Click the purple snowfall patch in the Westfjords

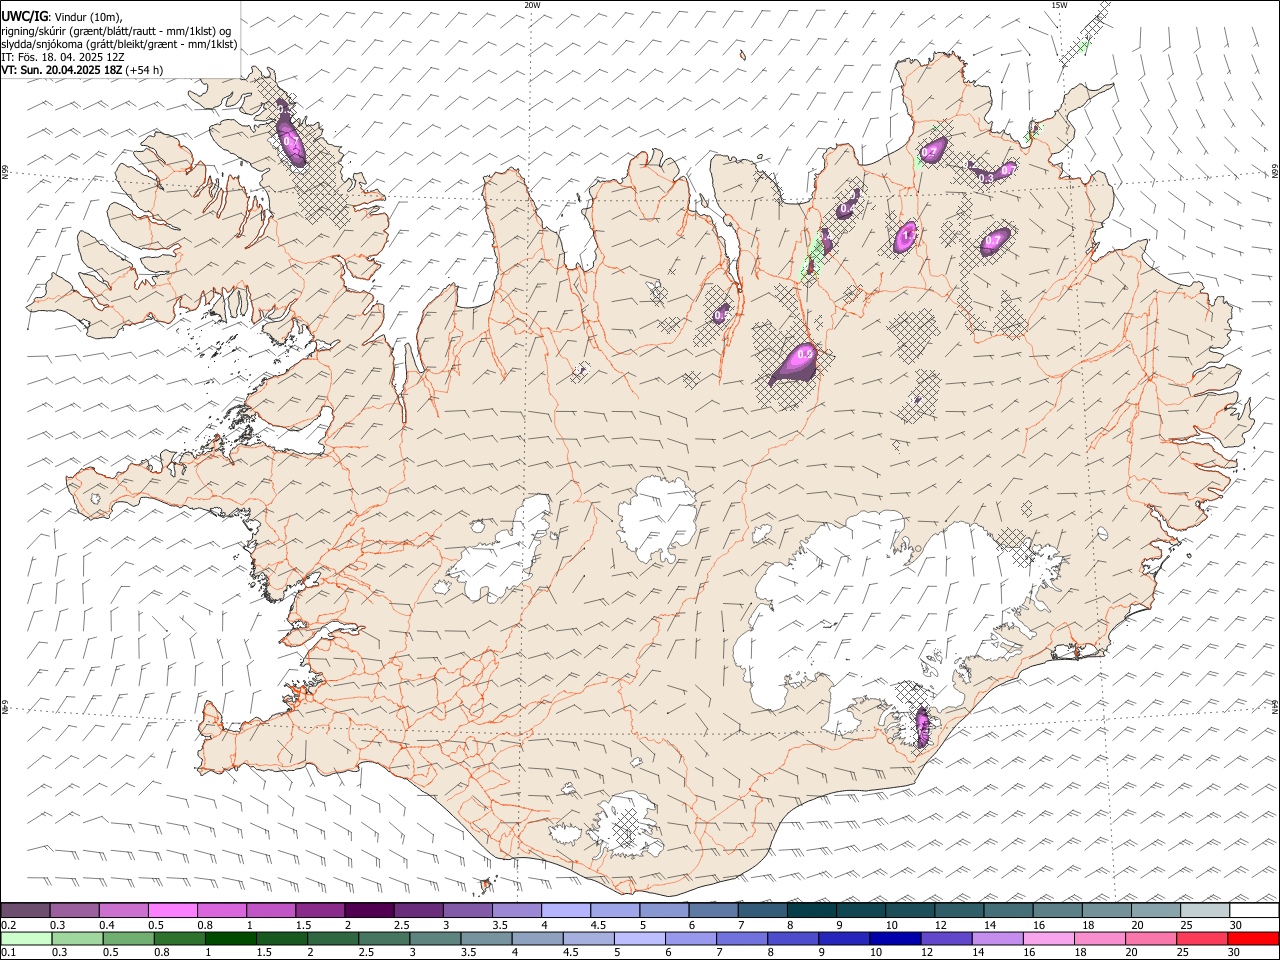(x=291, y=137)
